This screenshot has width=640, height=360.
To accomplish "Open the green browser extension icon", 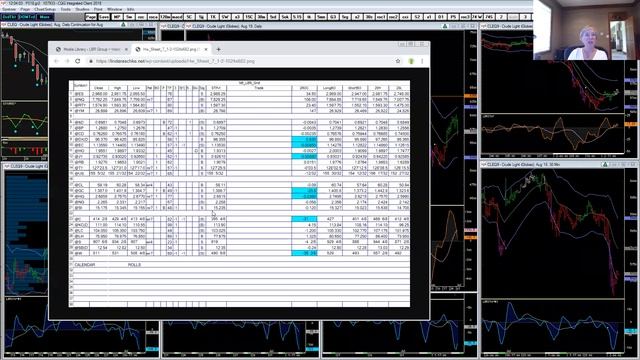I will tap(411, 61).
